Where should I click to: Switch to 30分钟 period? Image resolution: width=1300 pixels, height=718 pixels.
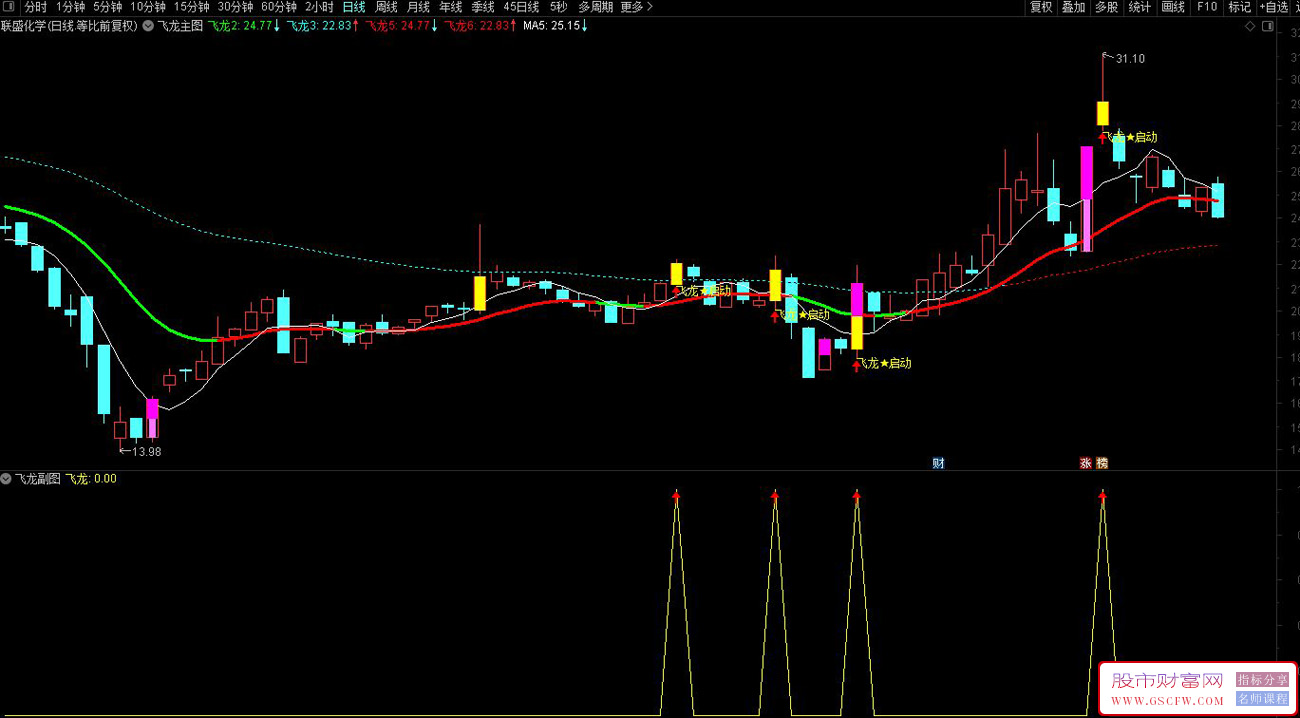pos(236,7)
